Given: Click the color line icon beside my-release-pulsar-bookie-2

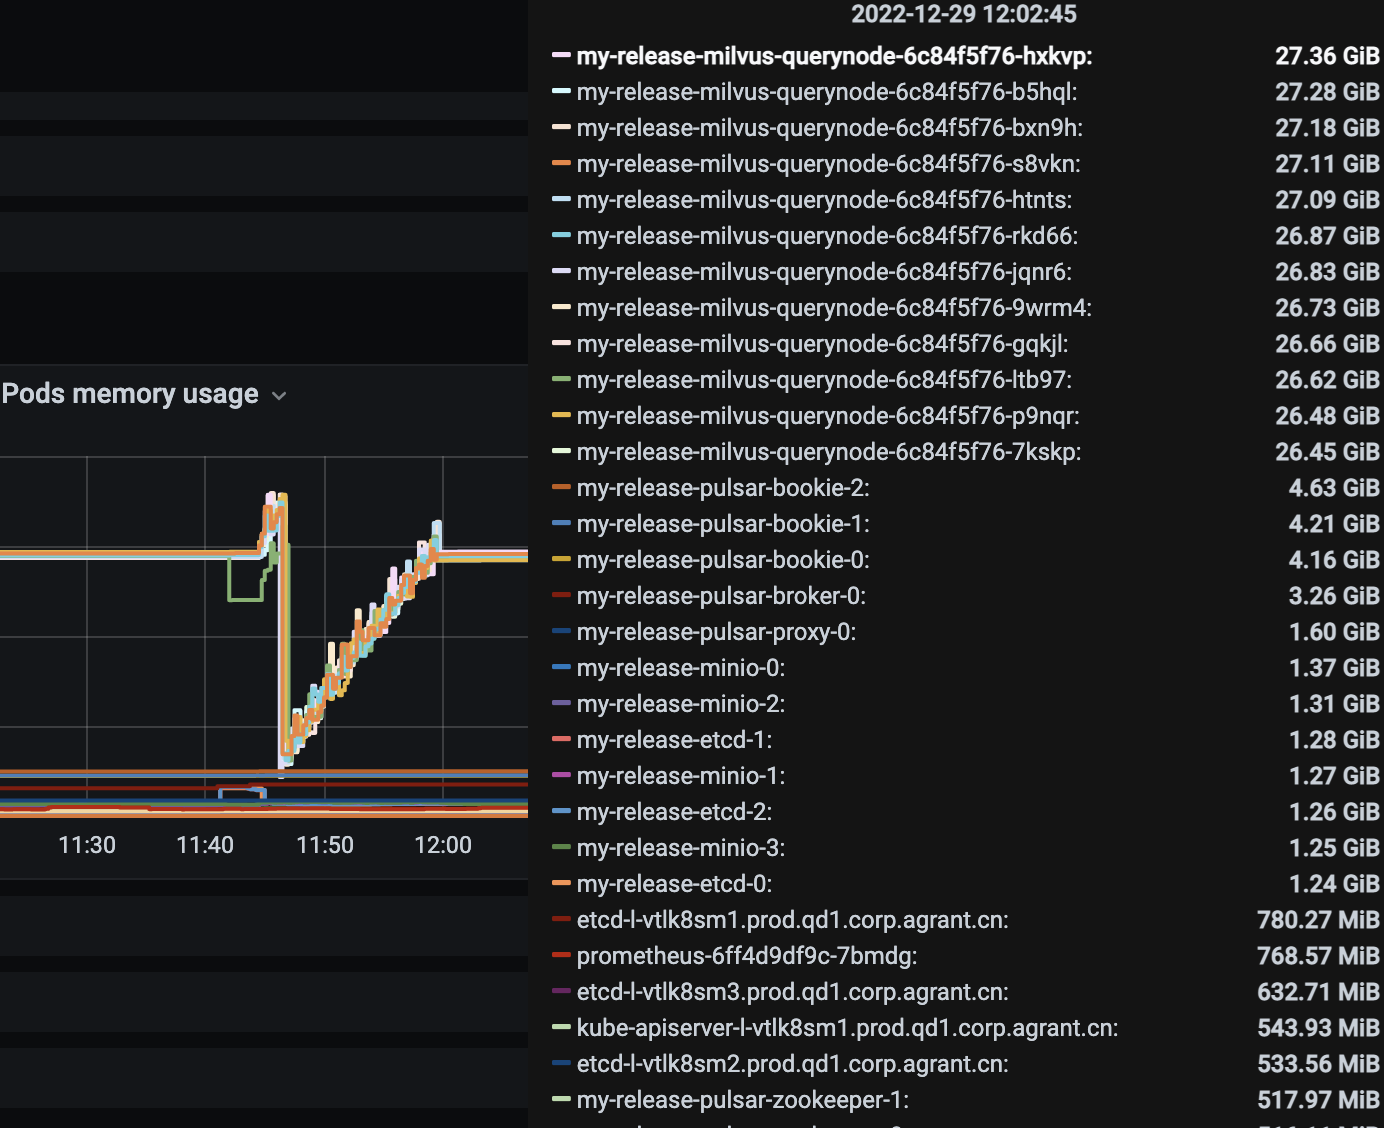Looking at the screenshot, I should [560, 488].
